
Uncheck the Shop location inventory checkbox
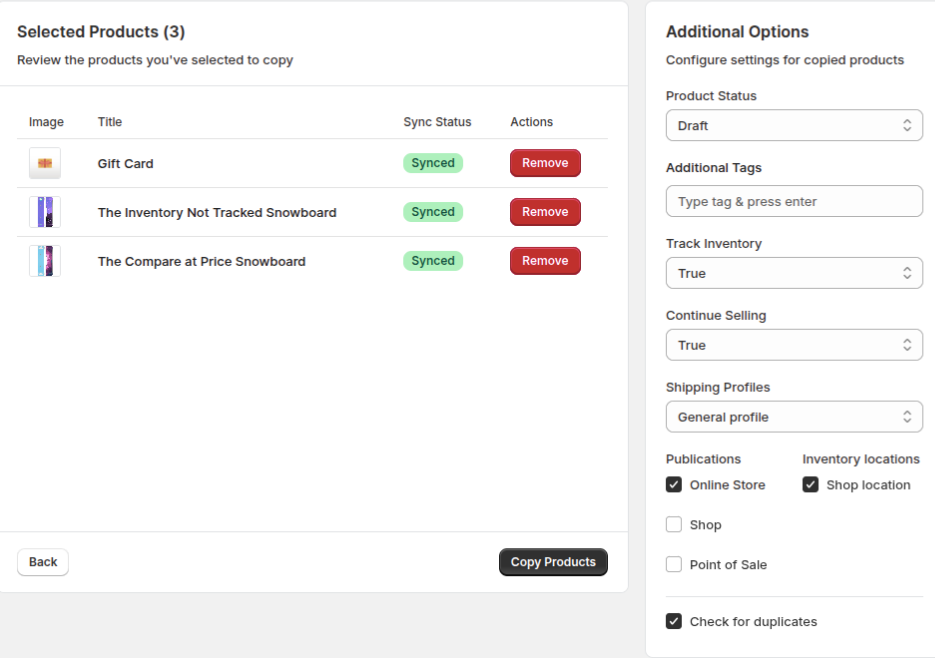810,484
